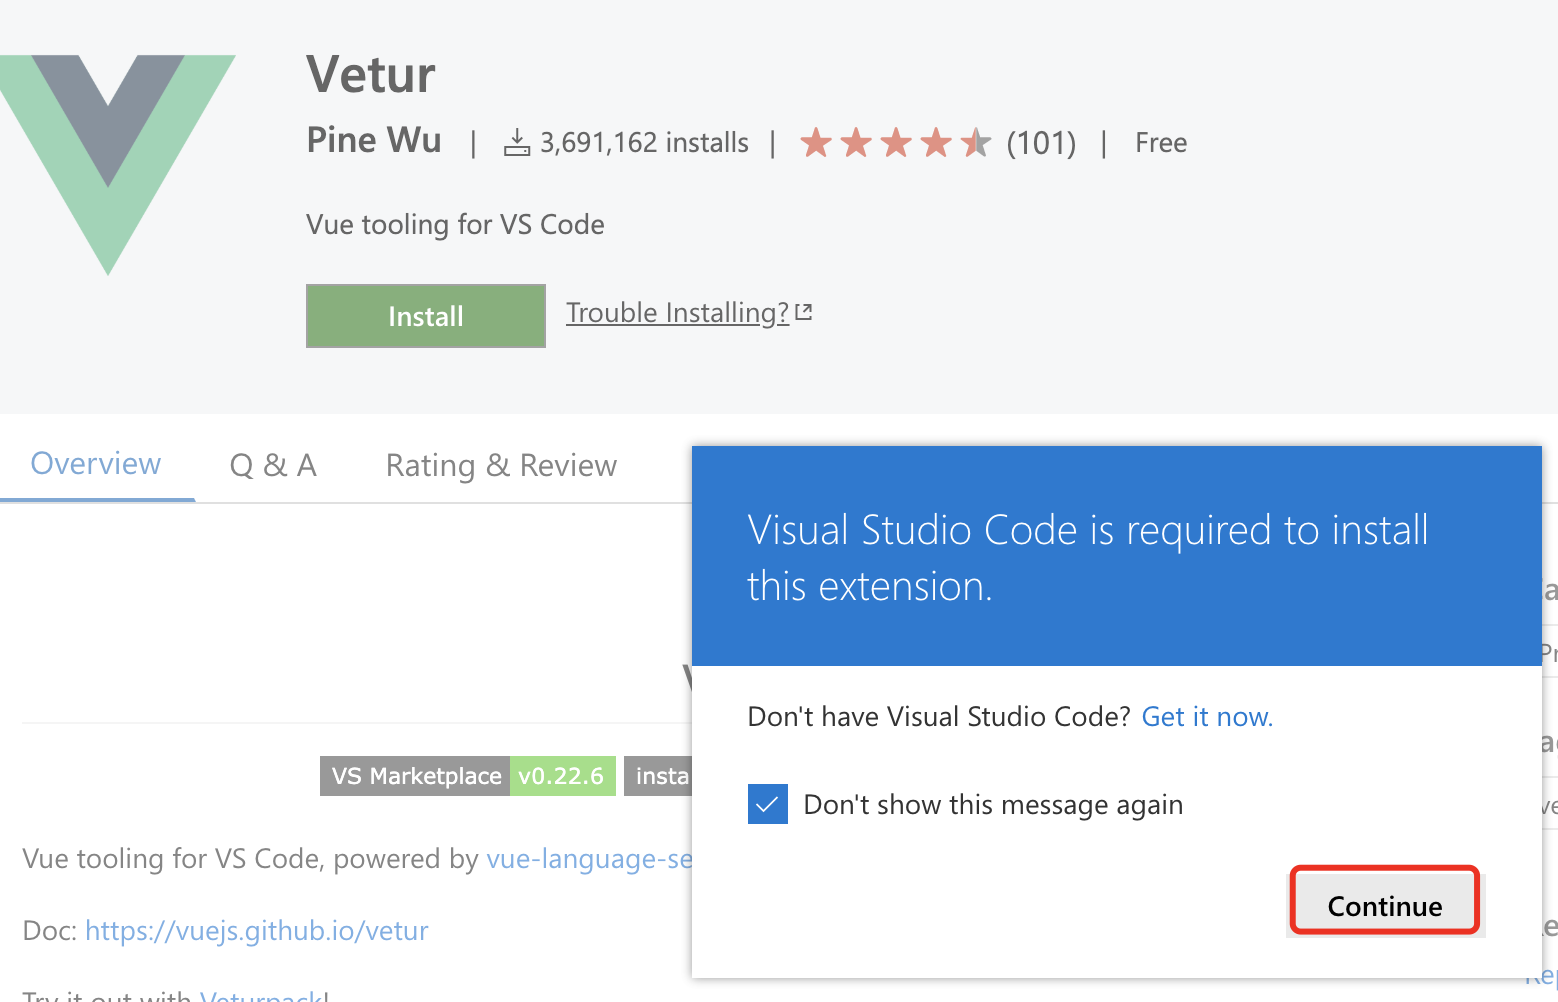Open the vuejs.github.io/vetur doc link
The width and height of the screenshot is (1558, 1002).
(257, 931)
